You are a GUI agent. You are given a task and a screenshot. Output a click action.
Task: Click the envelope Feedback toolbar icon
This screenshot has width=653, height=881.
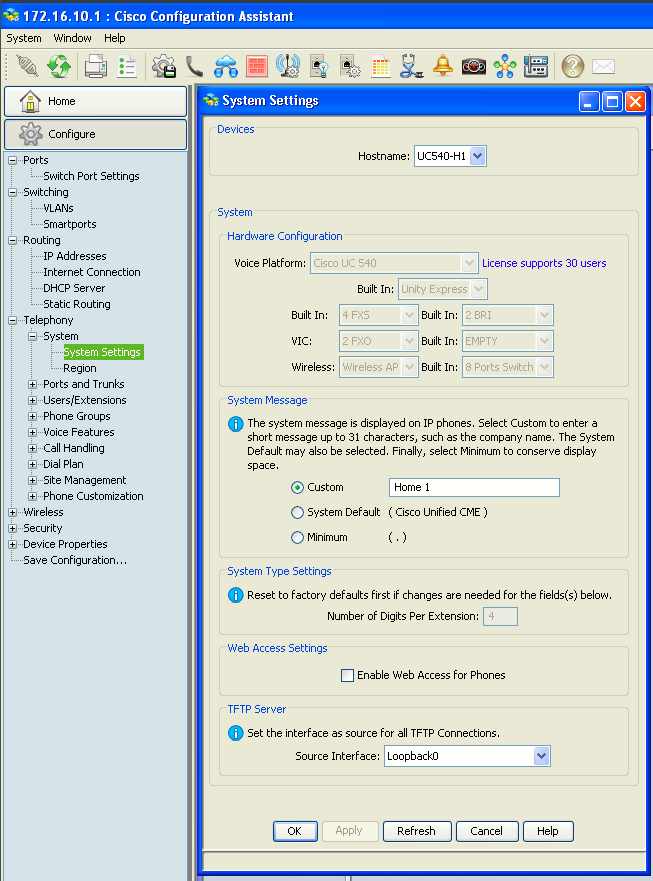click(604, 66)
